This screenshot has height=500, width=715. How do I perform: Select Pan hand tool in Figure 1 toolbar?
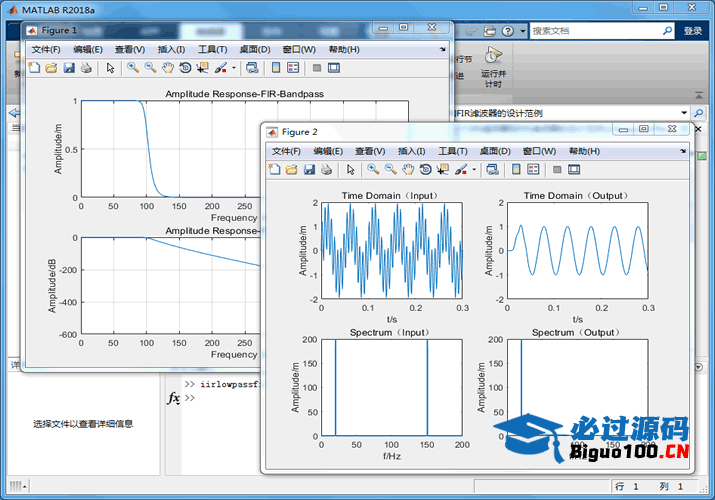coord(168,68)
